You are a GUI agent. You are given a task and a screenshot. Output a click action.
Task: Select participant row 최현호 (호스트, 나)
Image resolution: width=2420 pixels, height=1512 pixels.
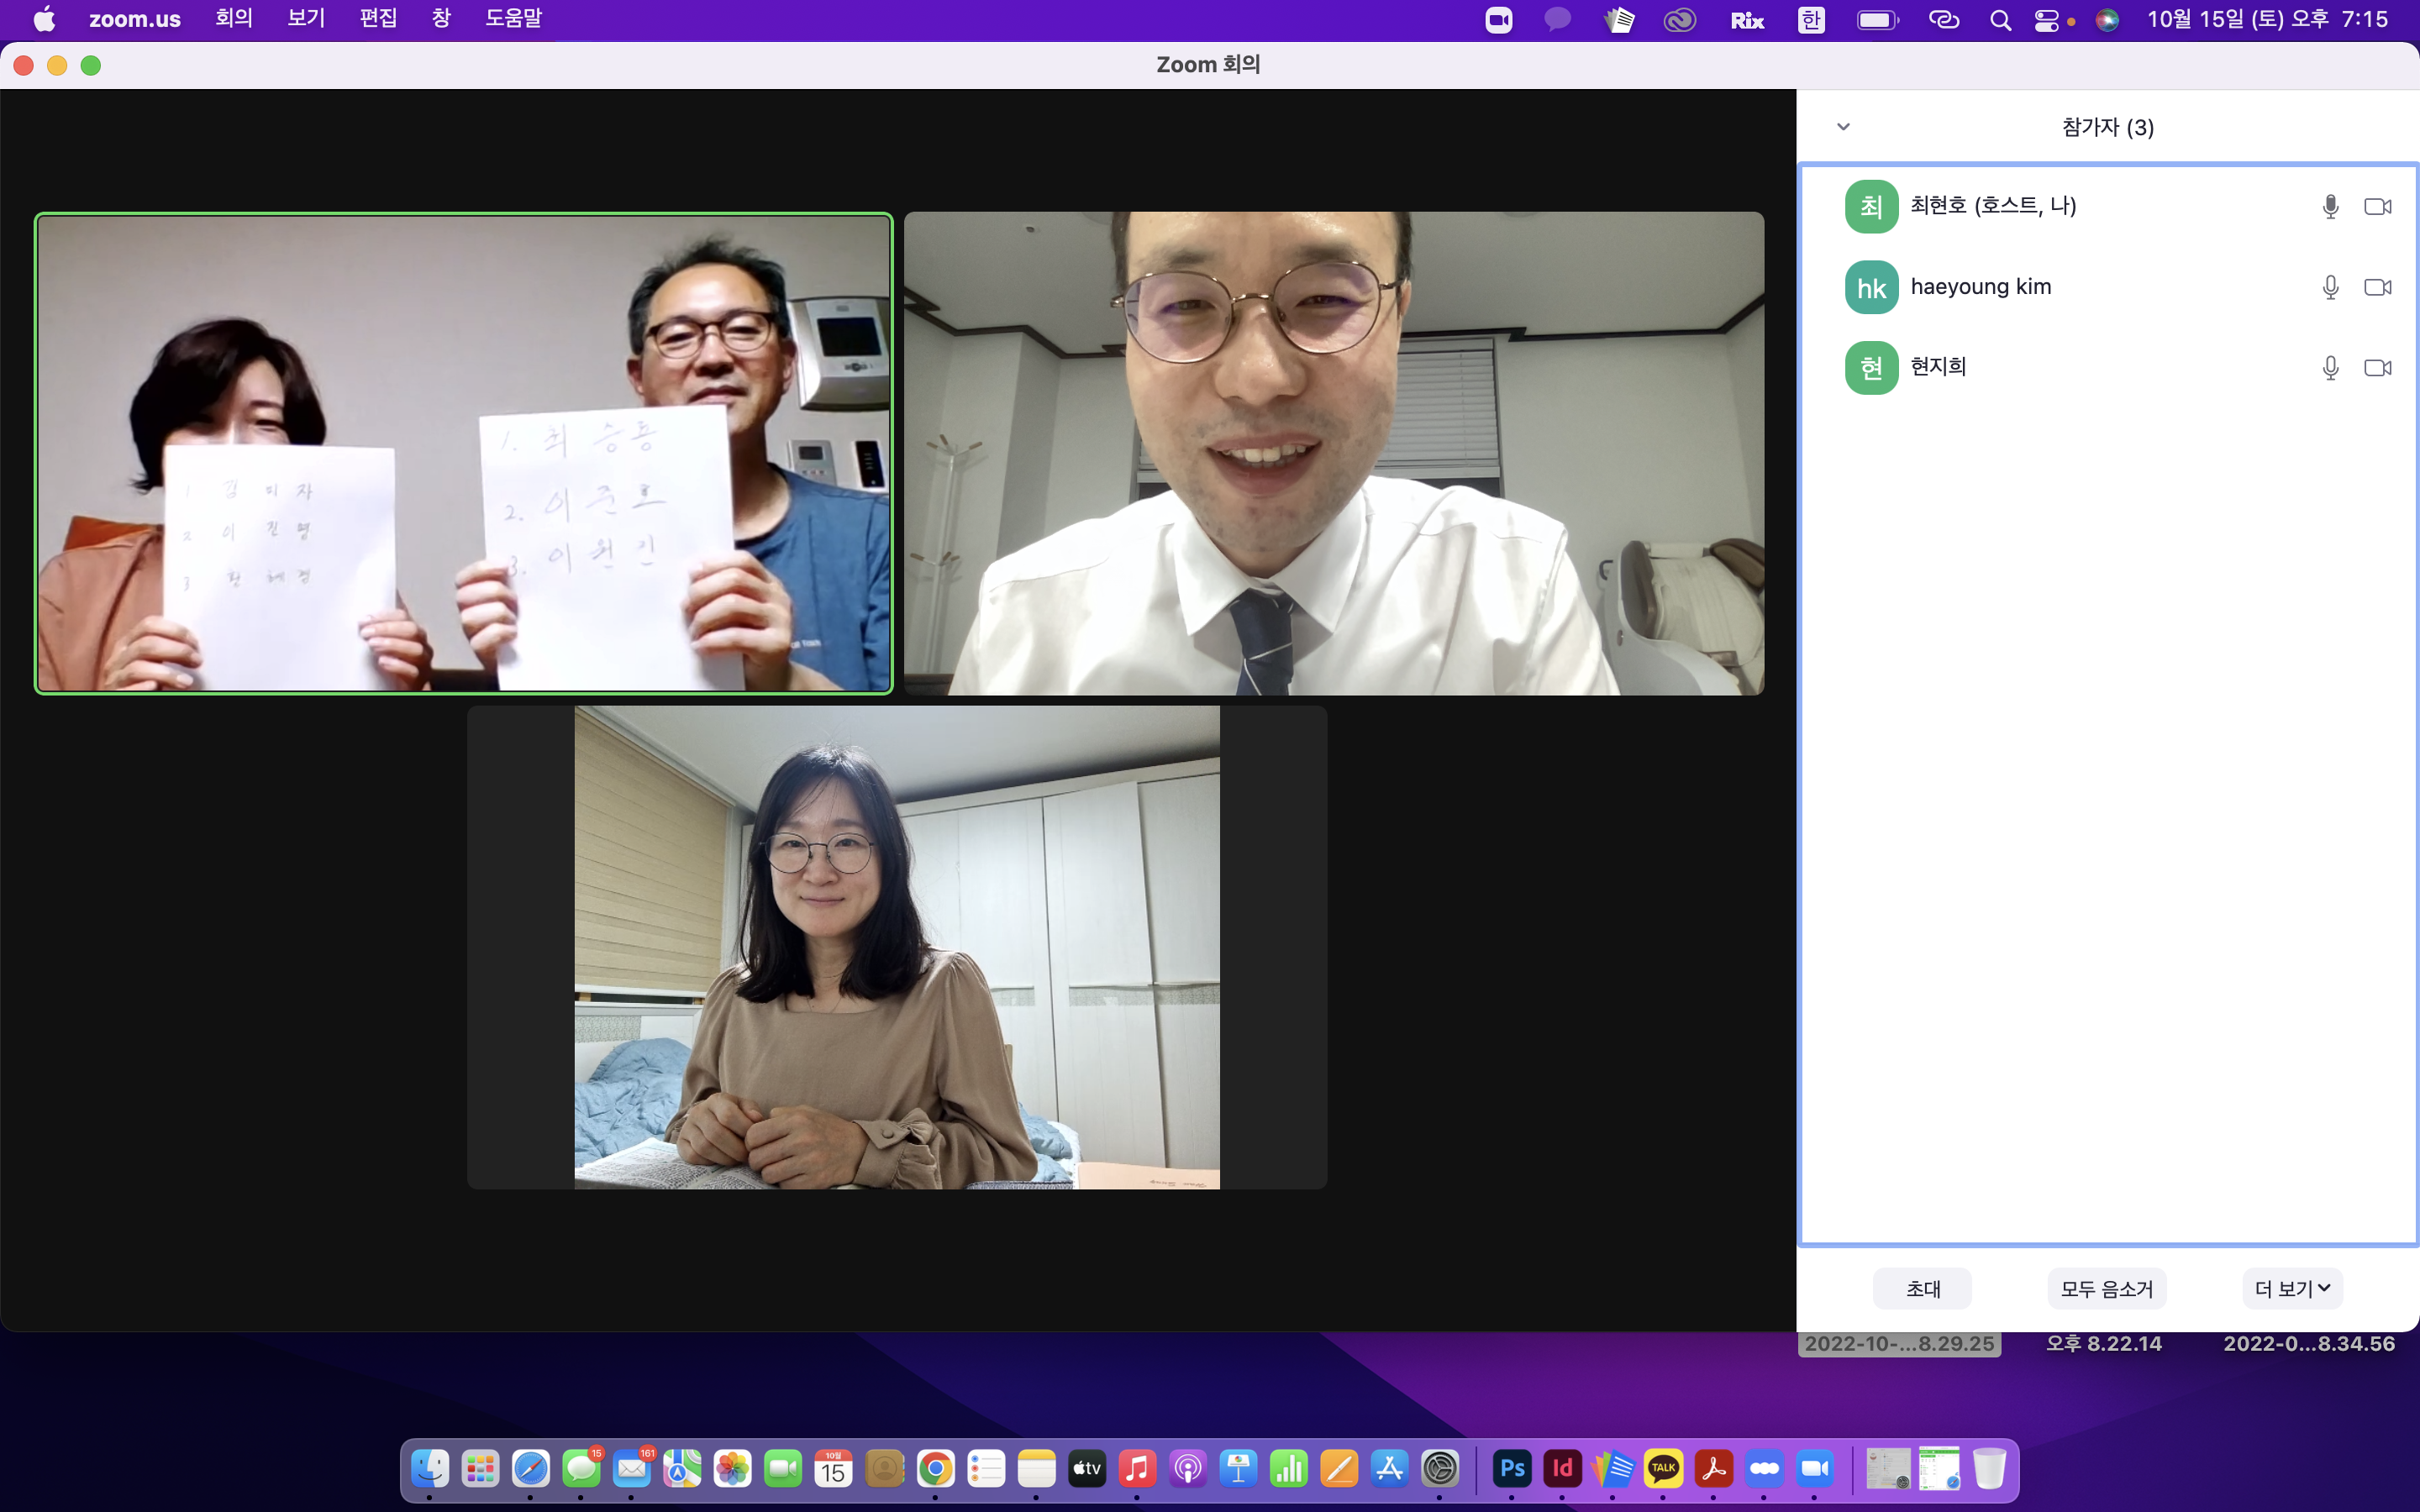[2108, 206]
